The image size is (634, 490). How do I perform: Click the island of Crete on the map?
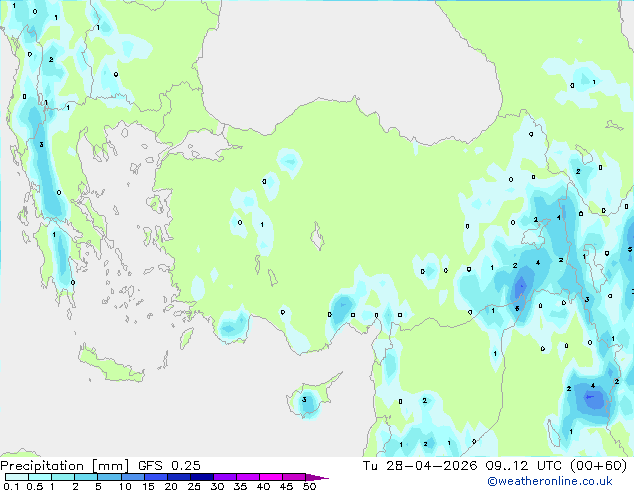[111, 365]
